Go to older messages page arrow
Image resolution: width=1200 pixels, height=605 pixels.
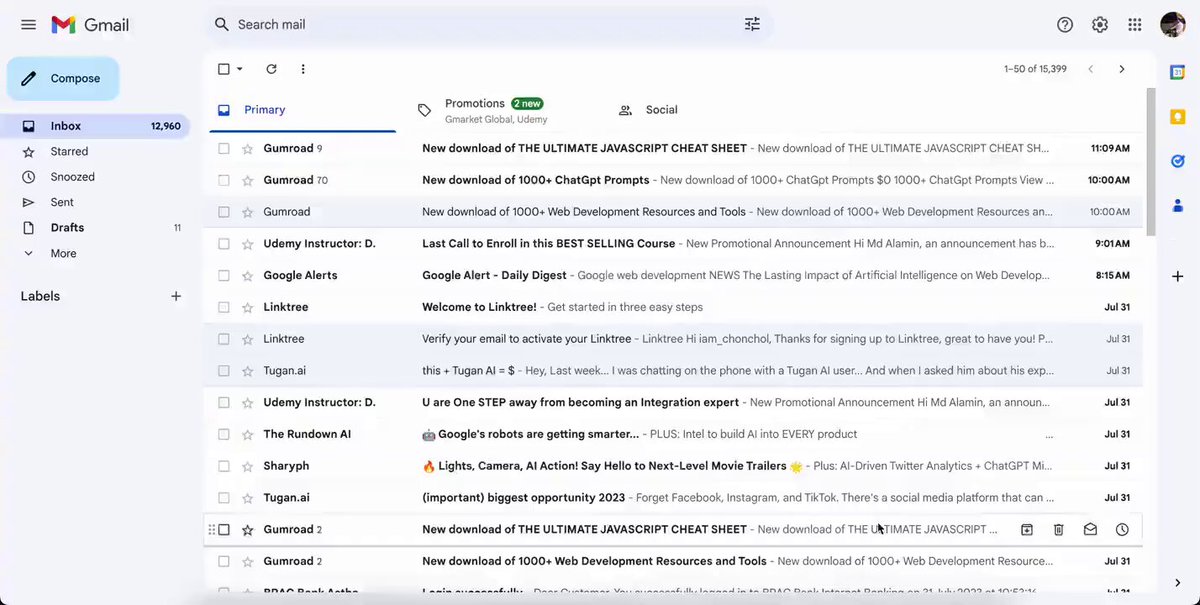pos(1122,69)
